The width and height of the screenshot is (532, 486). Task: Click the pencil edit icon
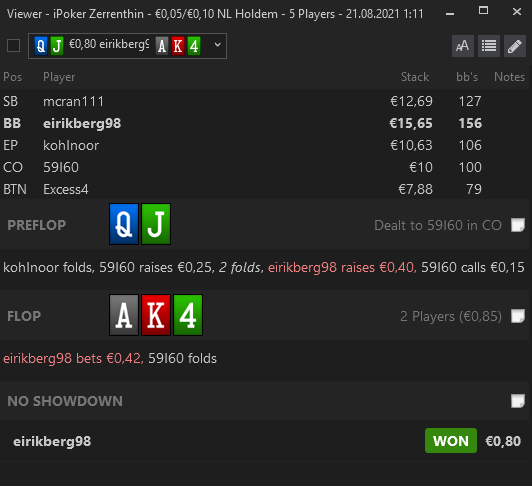[515, 46]
